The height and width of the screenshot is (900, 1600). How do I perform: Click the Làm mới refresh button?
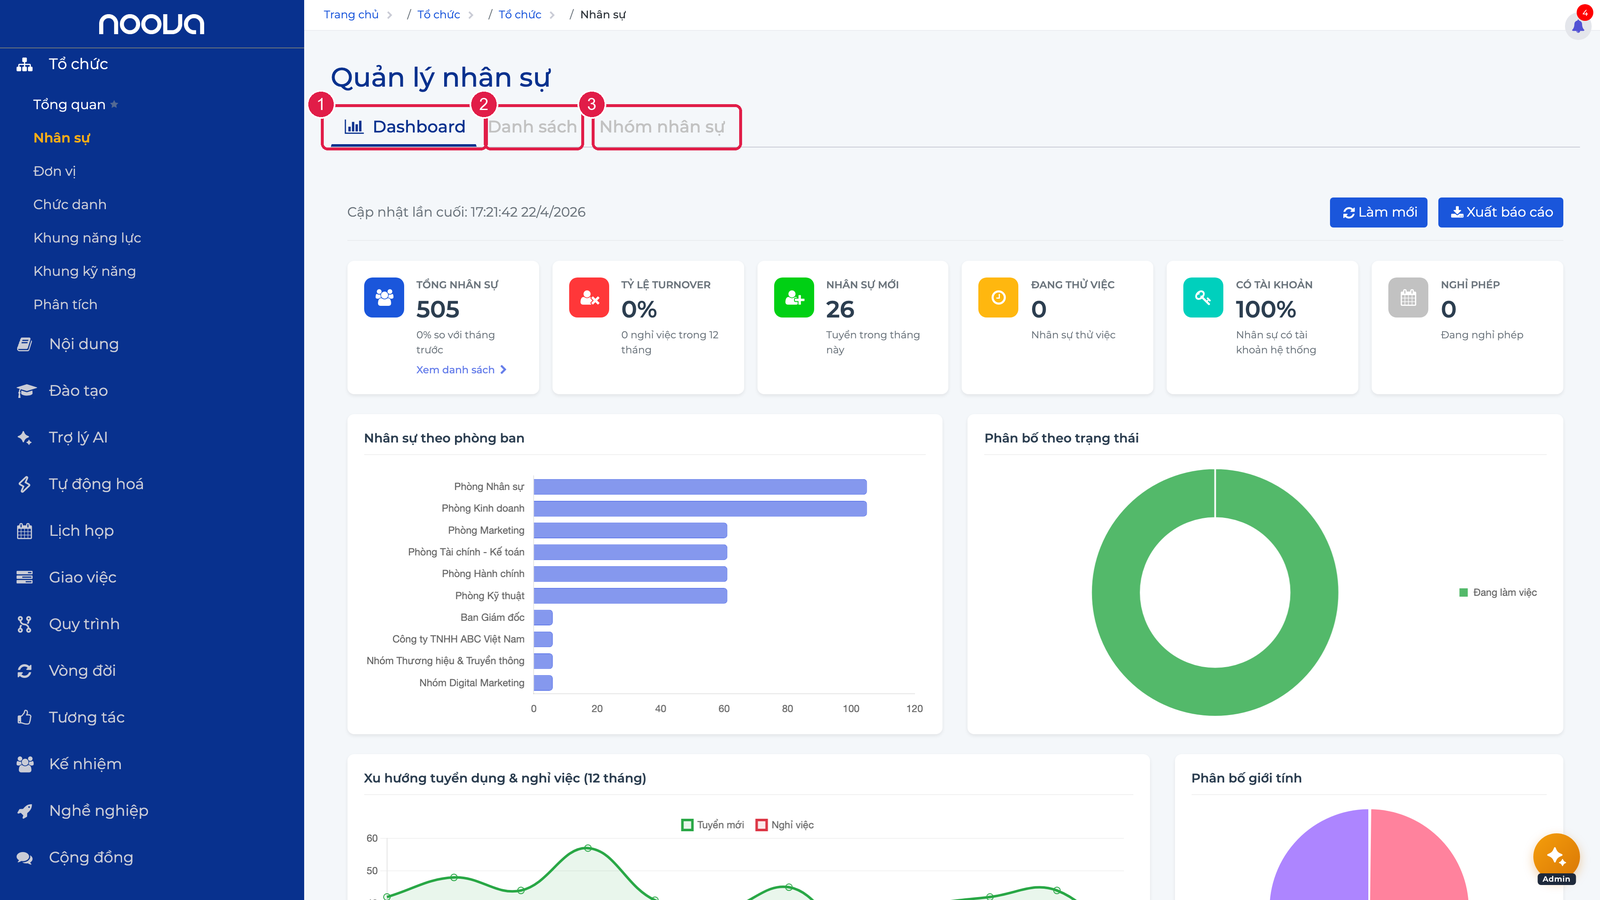pos(1379,212)
